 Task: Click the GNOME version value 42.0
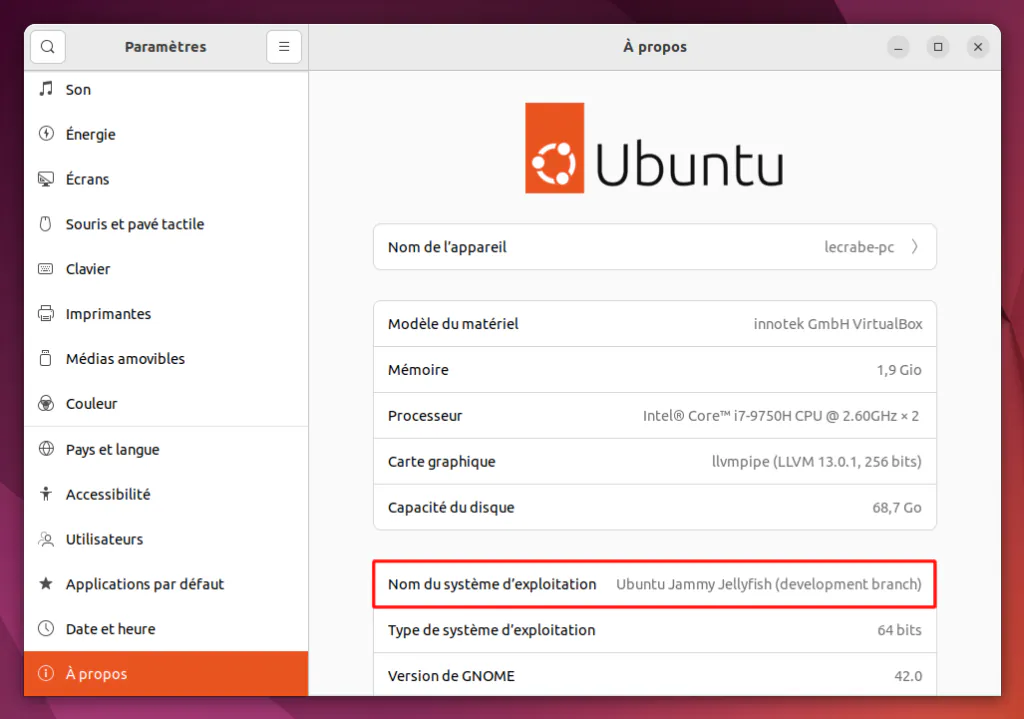pyautogui.click(x=908, y=676)
